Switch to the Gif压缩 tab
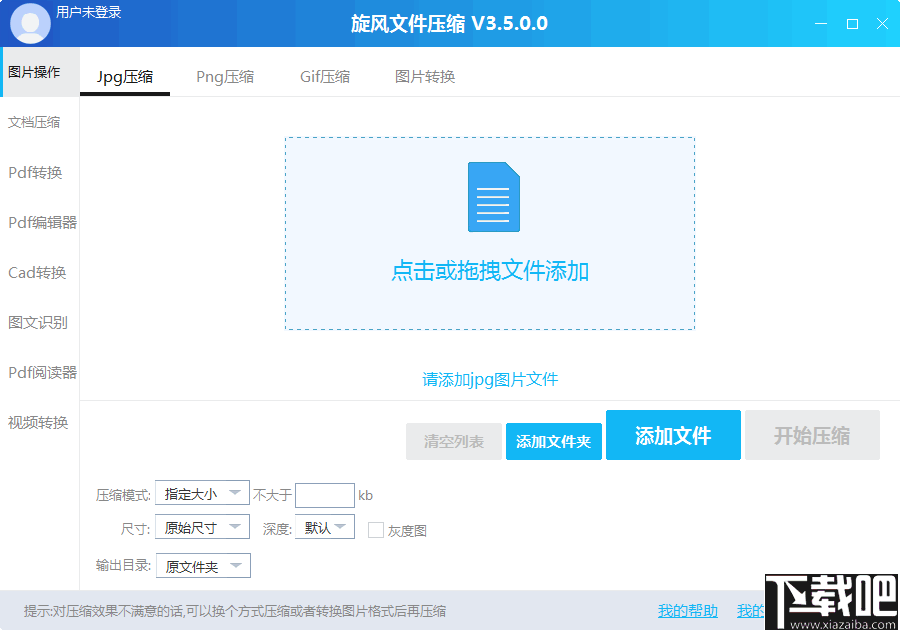Image resolution: width=900 pixels, height=630 pixels. (325, 77)
